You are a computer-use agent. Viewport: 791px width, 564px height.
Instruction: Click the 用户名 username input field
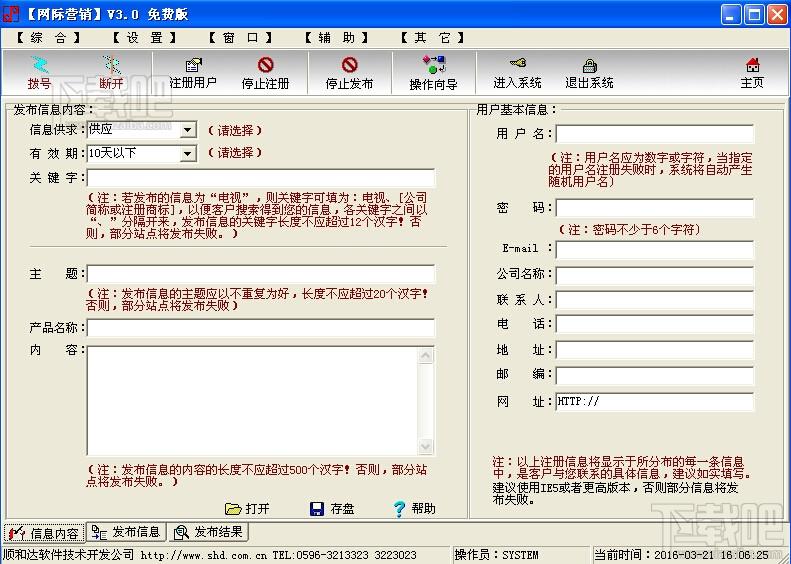tap(655, 134)
